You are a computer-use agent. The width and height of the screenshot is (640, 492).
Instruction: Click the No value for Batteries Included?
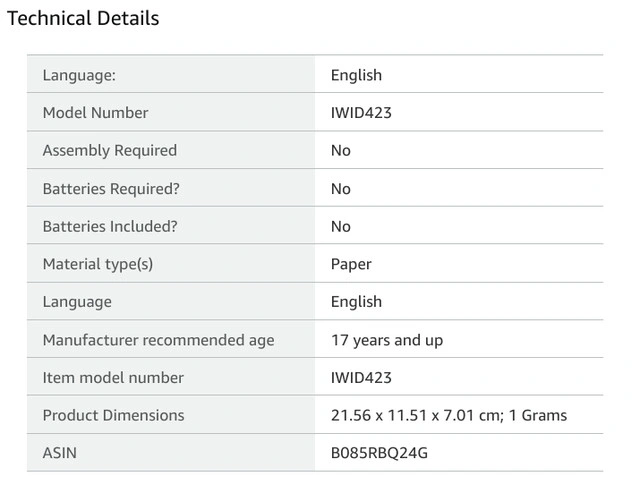341,226
